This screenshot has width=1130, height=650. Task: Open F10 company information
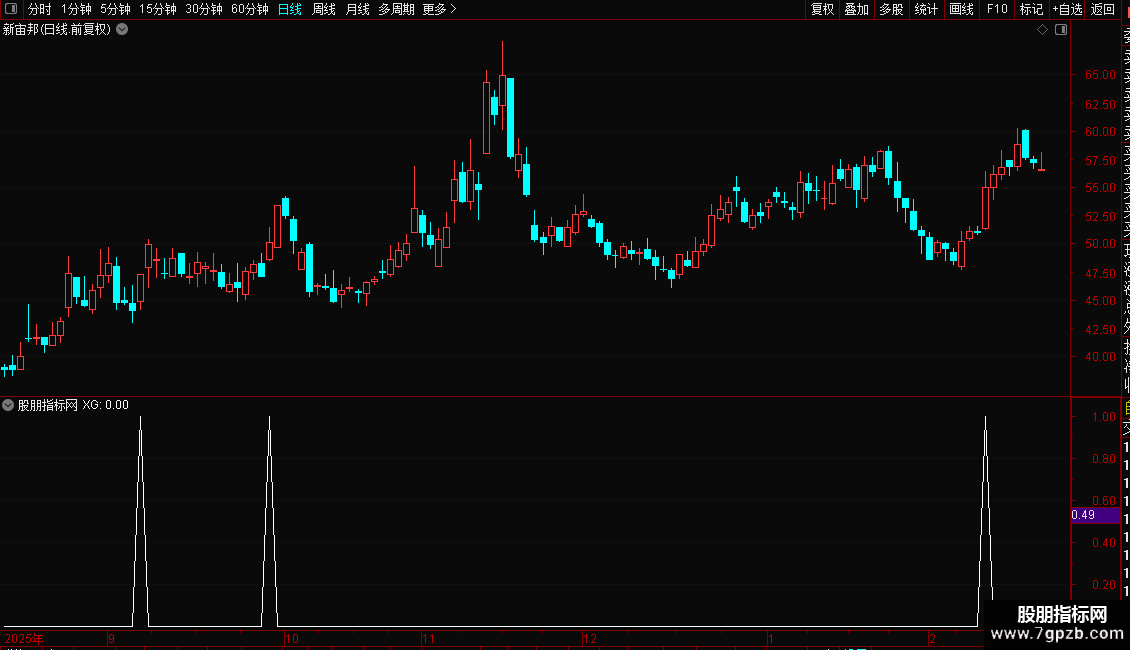997,9
